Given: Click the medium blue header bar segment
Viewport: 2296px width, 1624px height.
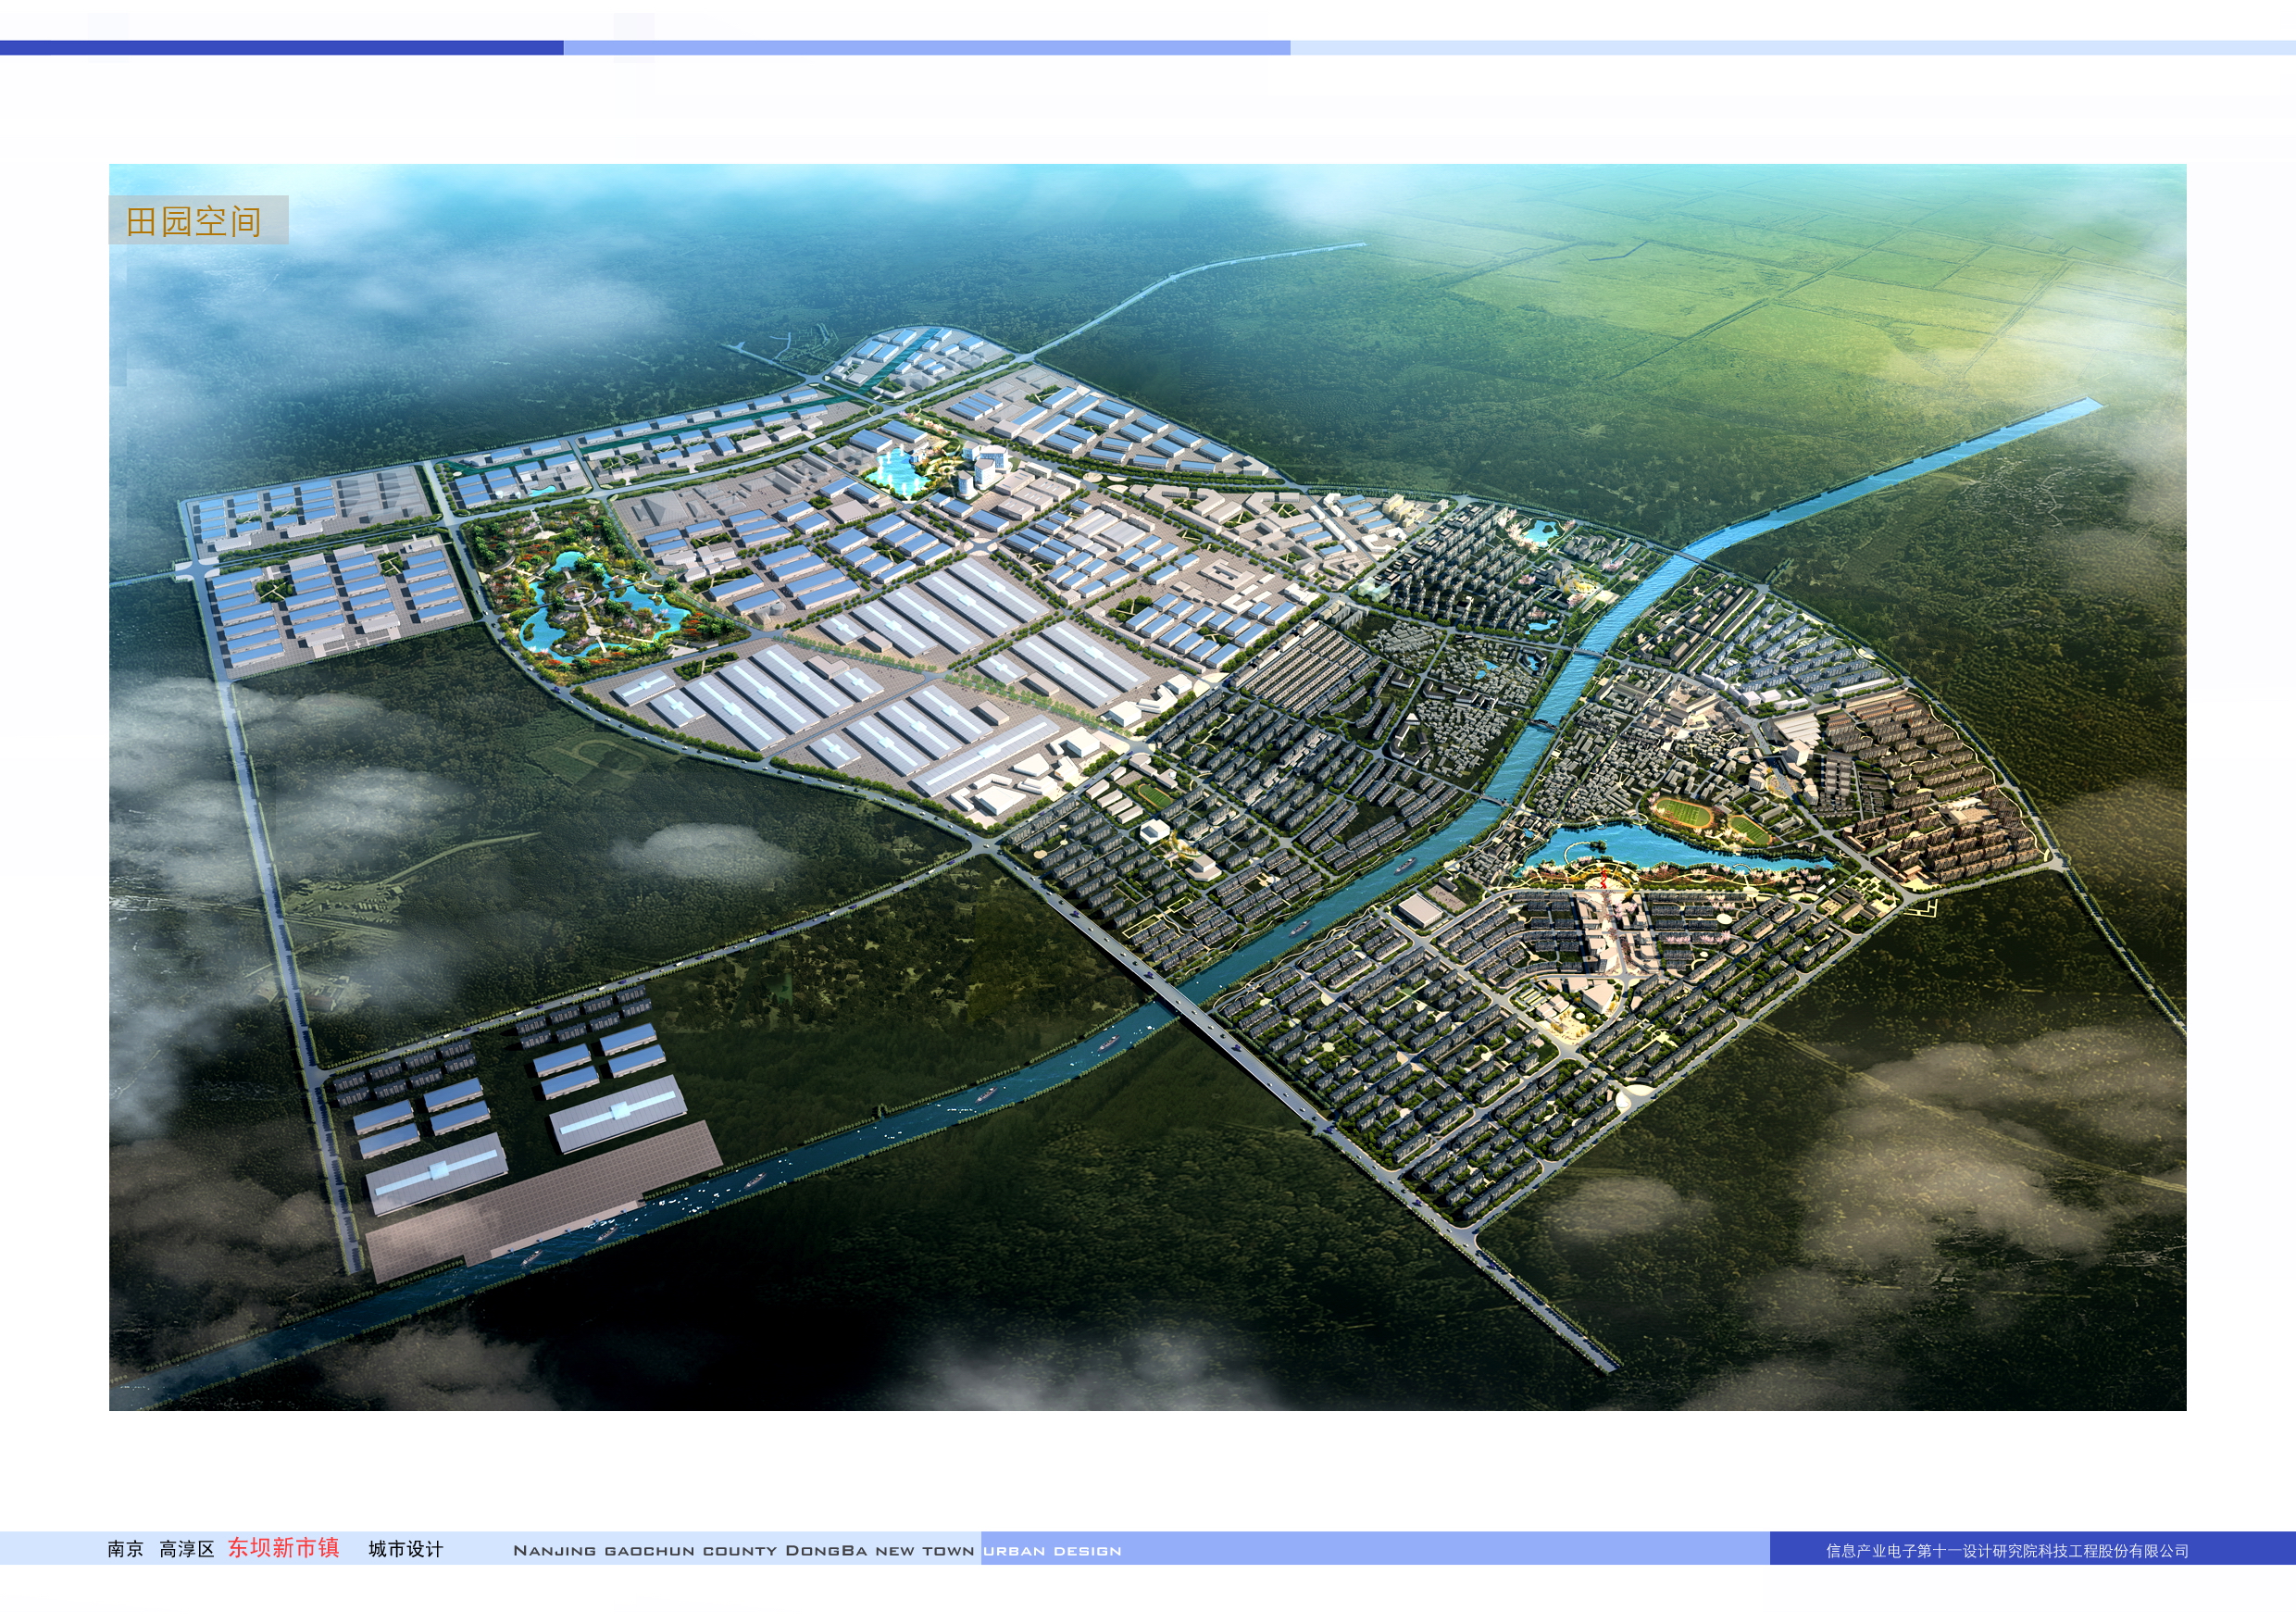Looking at the screenshot, I should click(925, 47).
